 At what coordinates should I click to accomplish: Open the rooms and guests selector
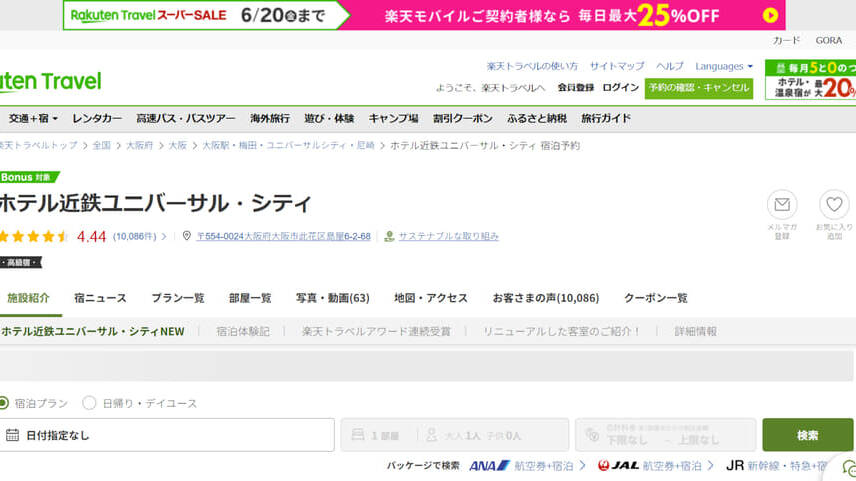click(455, 435)
